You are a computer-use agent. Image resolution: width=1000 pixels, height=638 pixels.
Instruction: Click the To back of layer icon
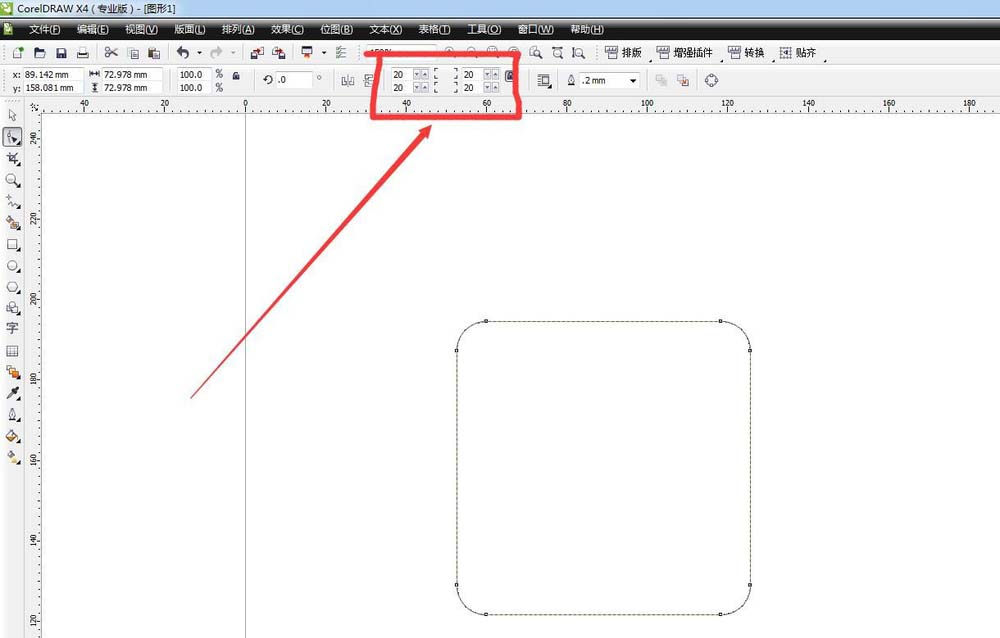(x=683, y=80)
